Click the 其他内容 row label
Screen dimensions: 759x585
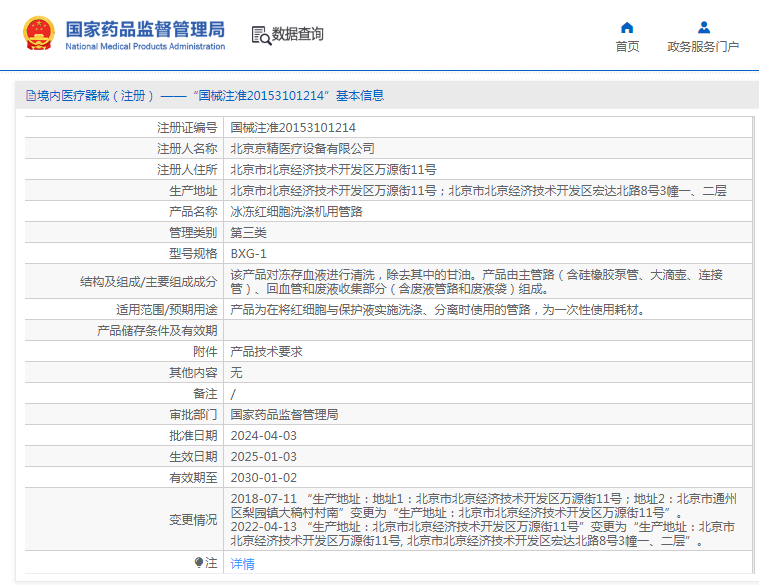tap(193, 373)
